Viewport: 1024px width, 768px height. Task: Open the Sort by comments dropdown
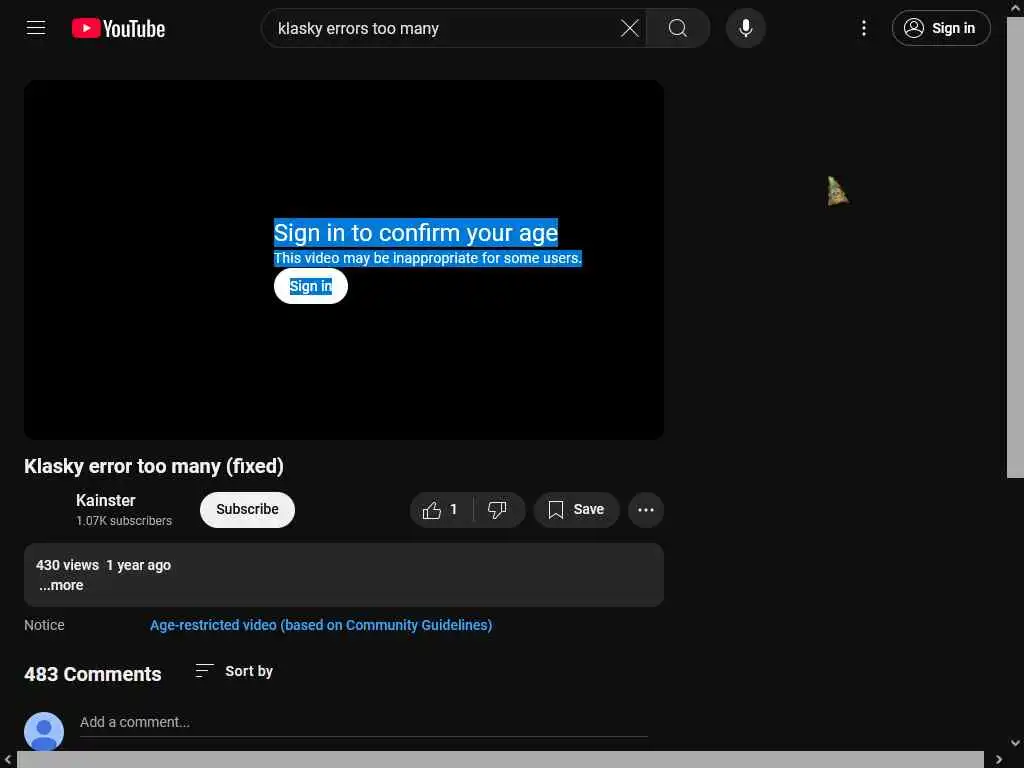(234, 671)
